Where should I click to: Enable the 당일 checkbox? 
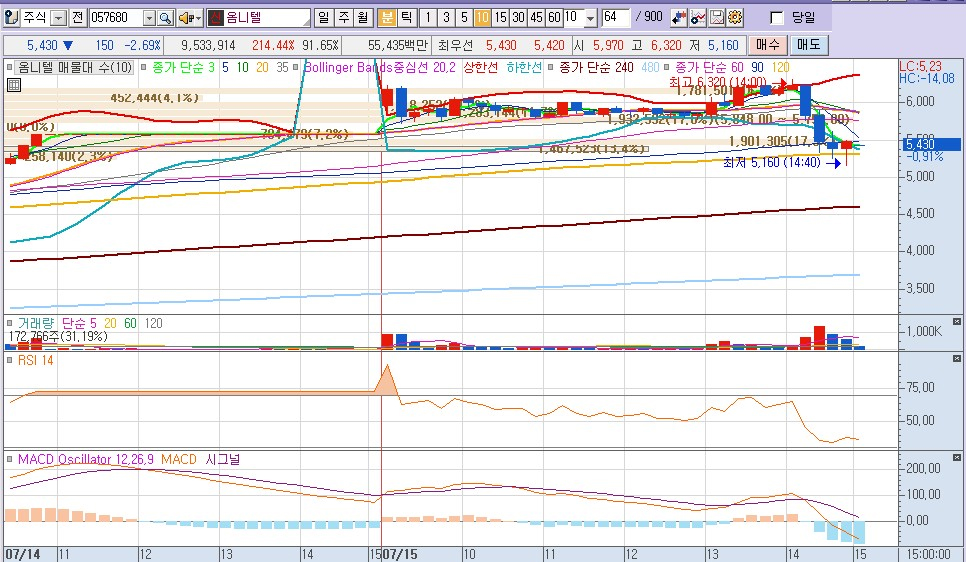pyautogui.click(x=777, y=18)
